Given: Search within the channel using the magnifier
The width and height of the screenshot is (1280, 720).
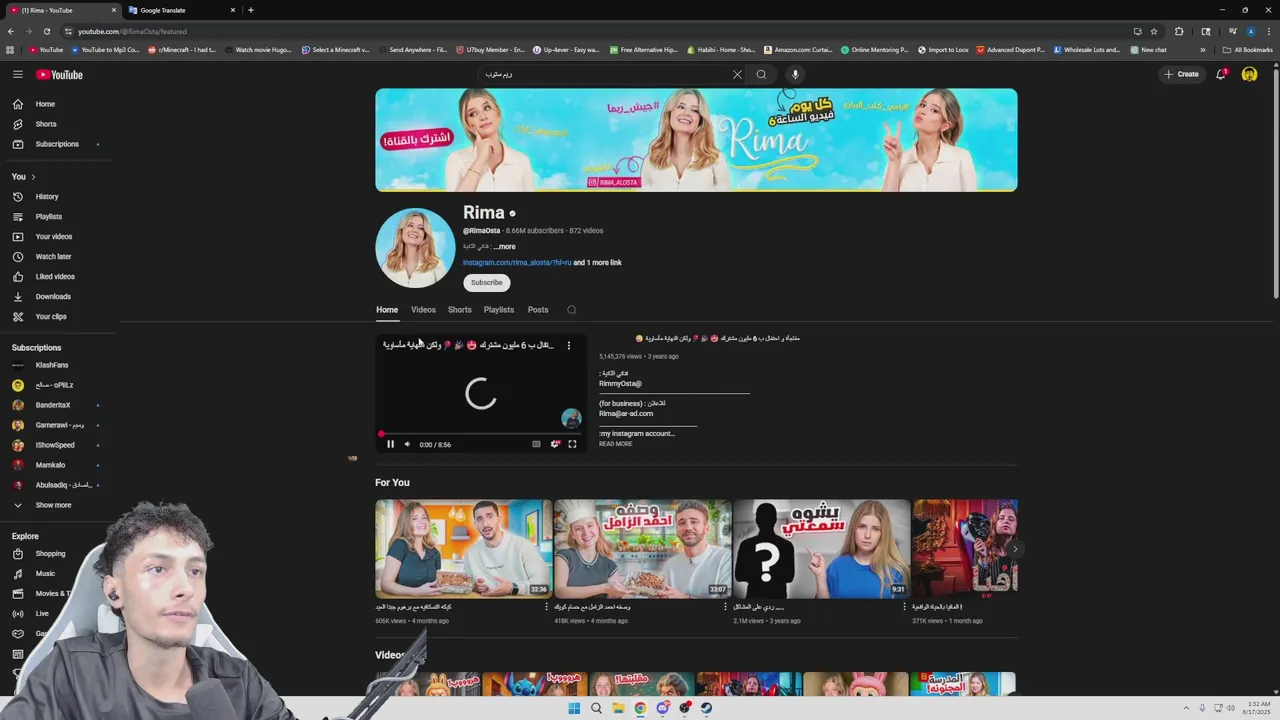Looking at the screenshot, I should pyautogui.click(x=572, y=310).
